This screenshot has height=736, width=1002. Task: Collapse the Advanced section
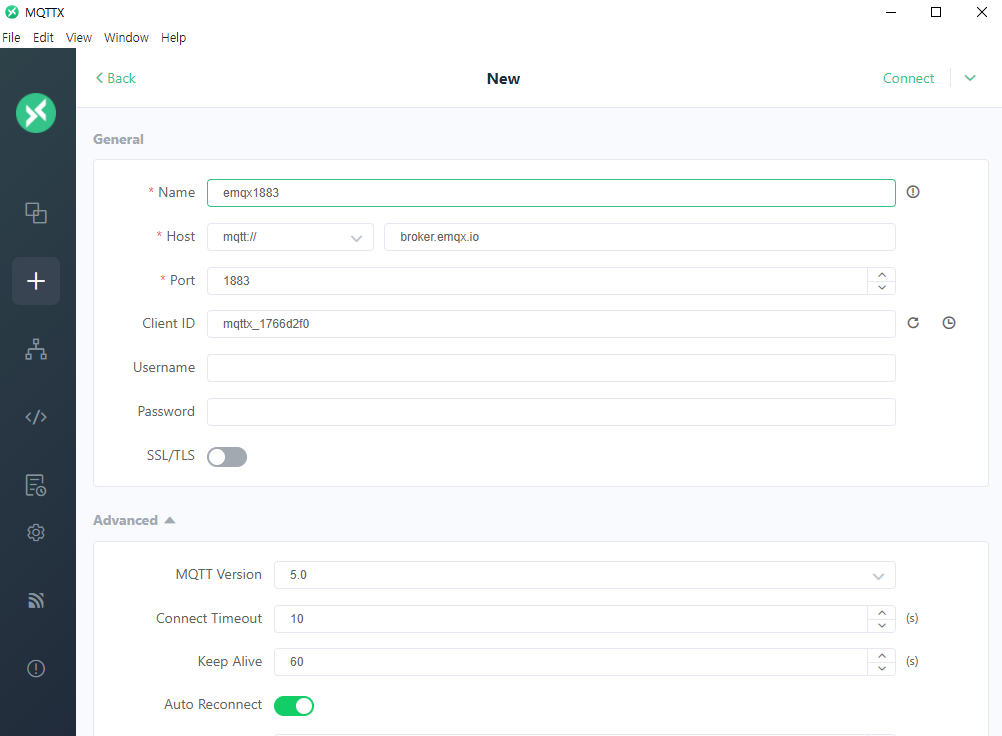[134, 520]
